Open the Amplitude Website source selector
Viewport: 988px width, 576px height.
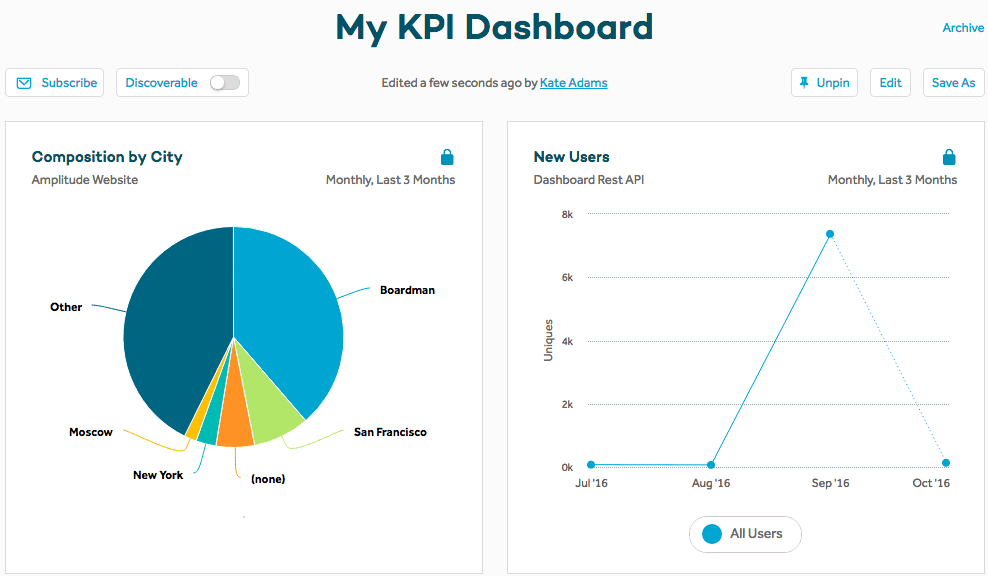click(85, 180)
